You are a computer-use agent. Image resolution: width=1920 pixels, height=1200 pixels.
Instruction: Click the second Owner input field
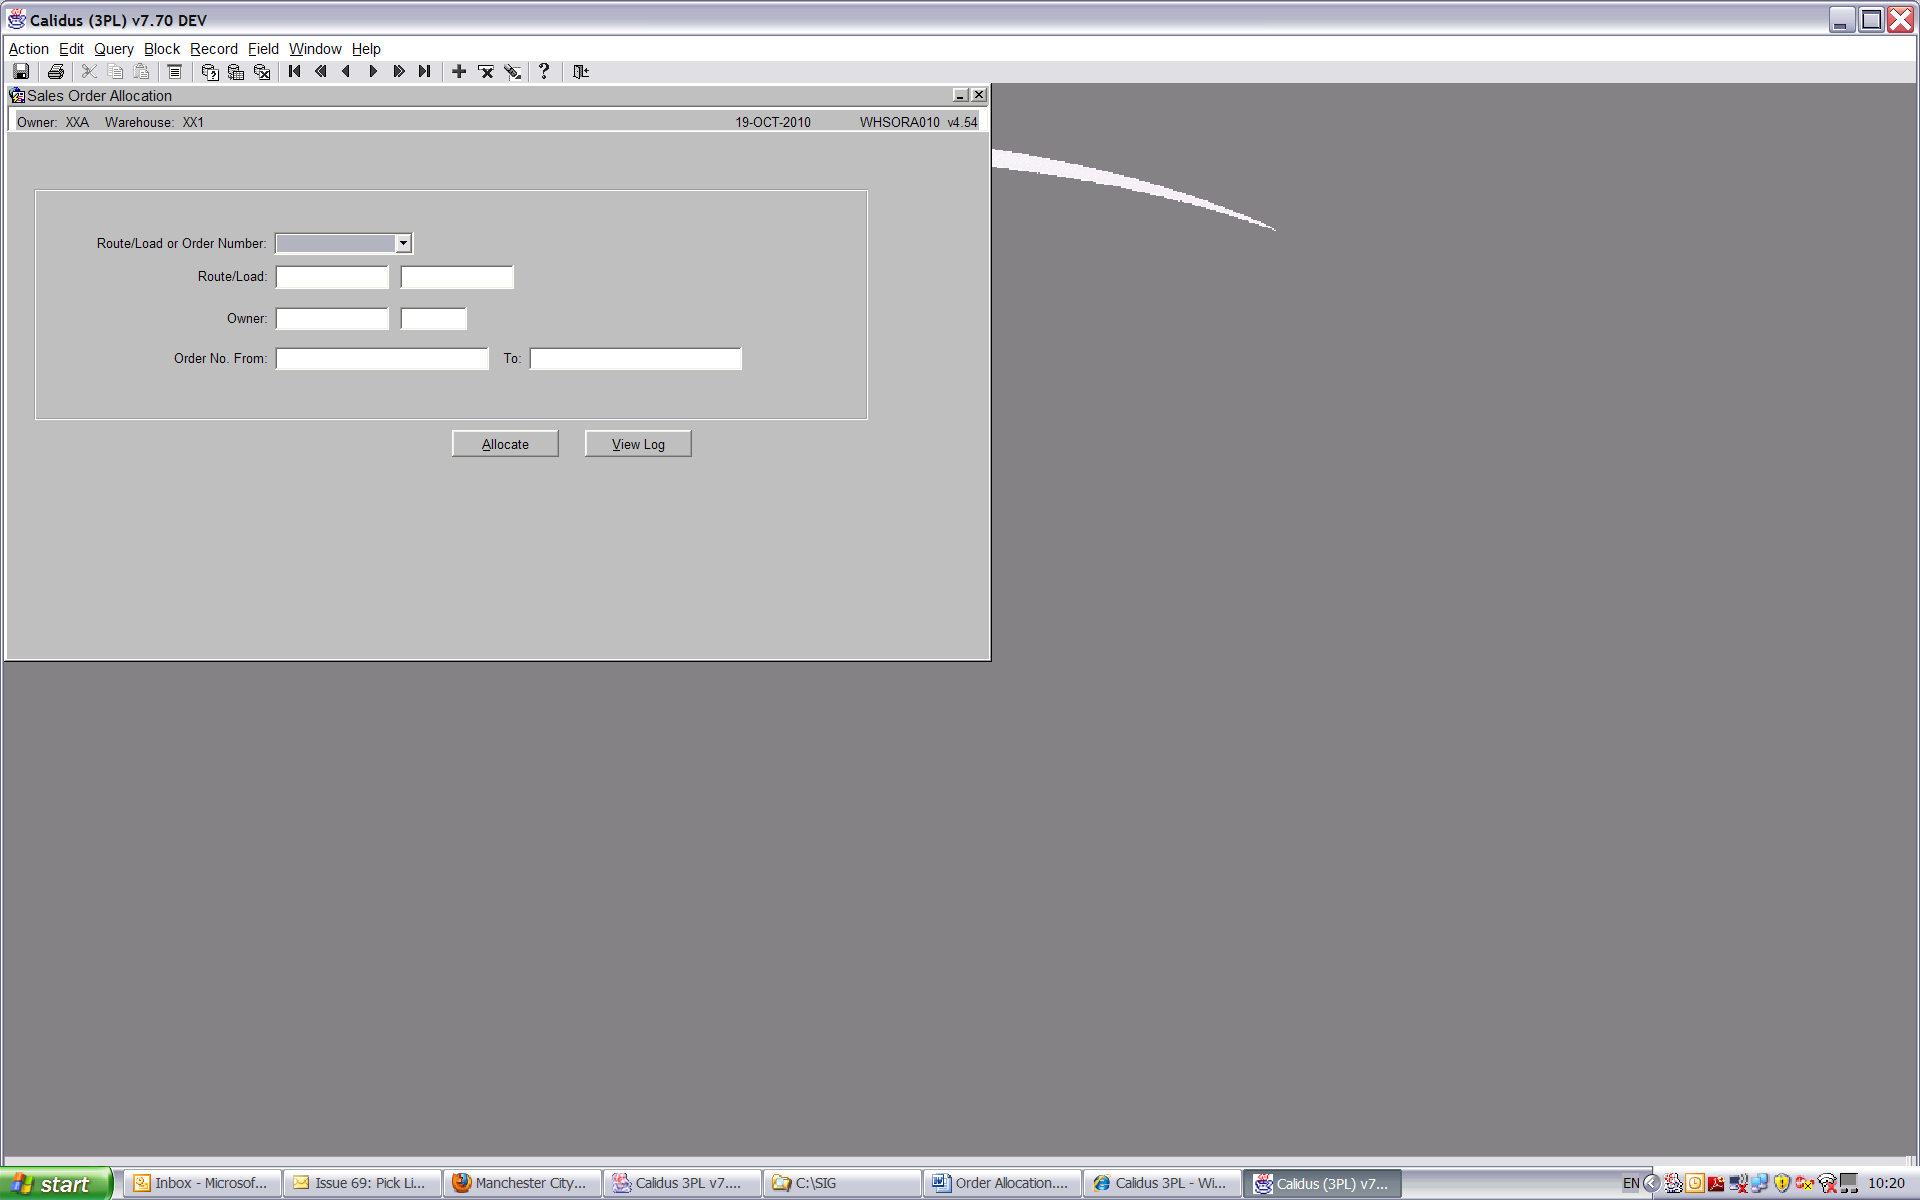[434, 319]
